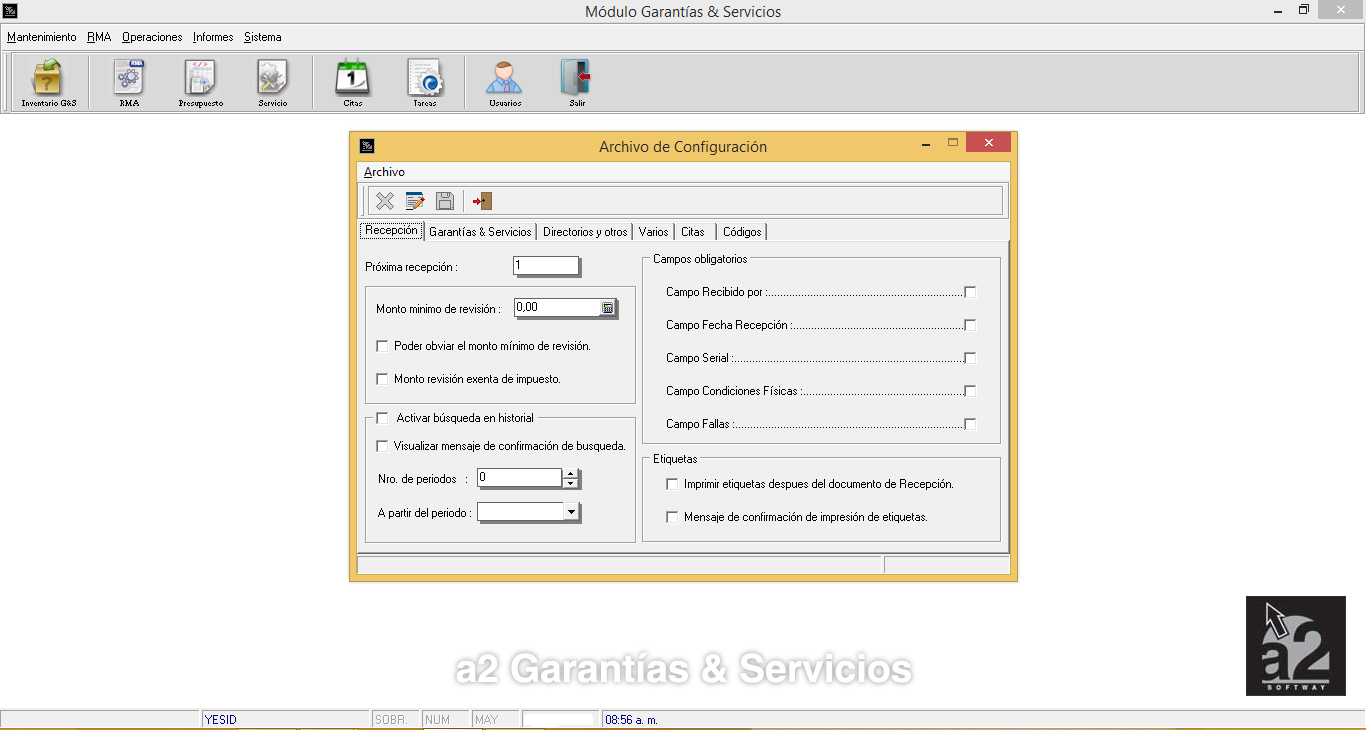The height and width of the screenshot is (730, 1370).
Task: Click the RMA toolbar icon
Action: click(x=129, y=80)
